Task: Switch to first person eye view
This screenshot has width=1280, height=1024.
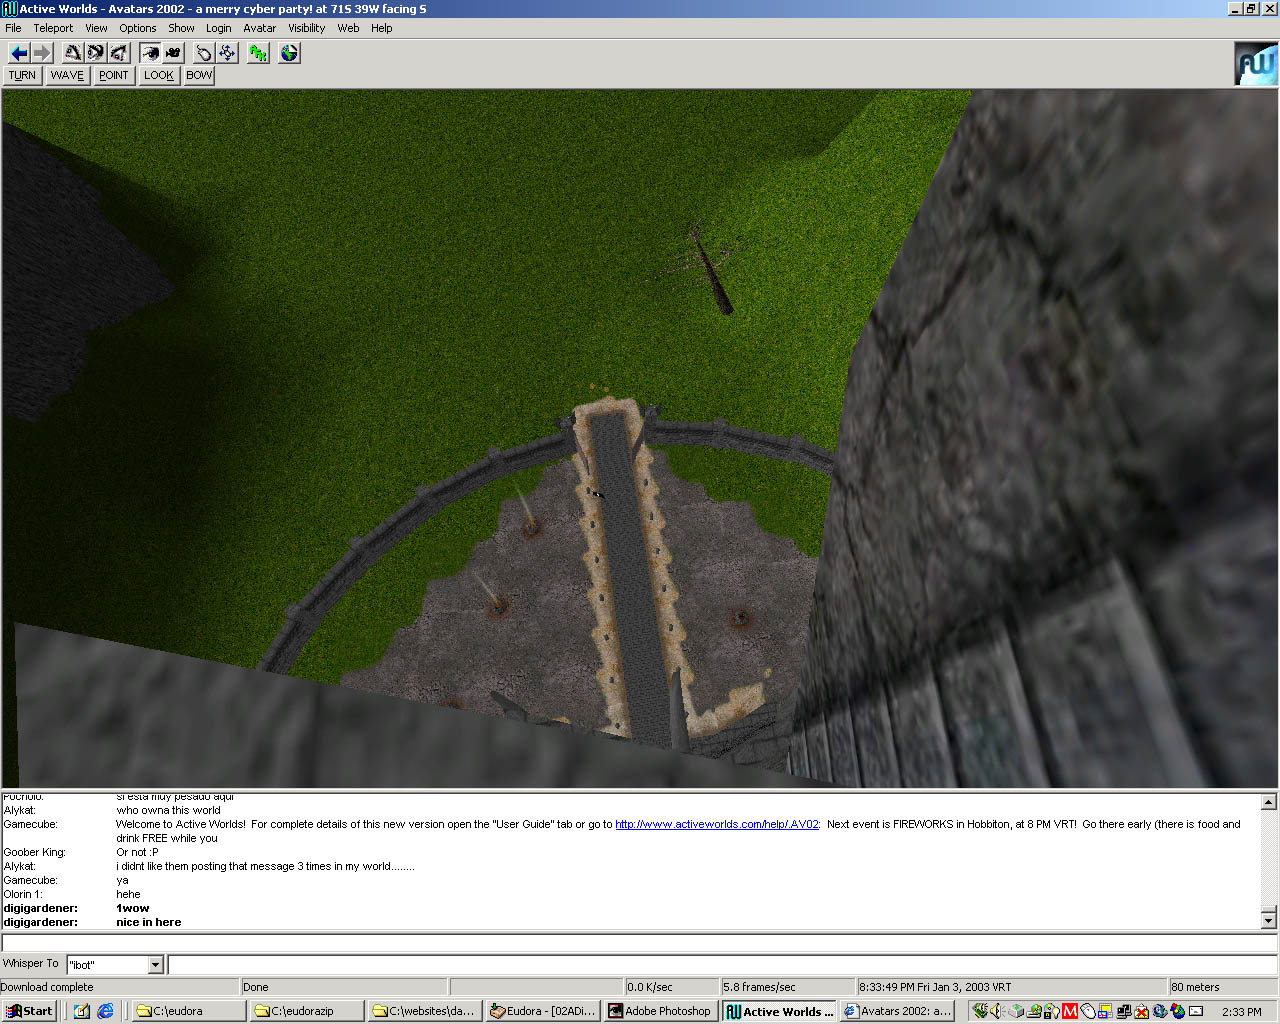Action: click(x=149, y=53)
